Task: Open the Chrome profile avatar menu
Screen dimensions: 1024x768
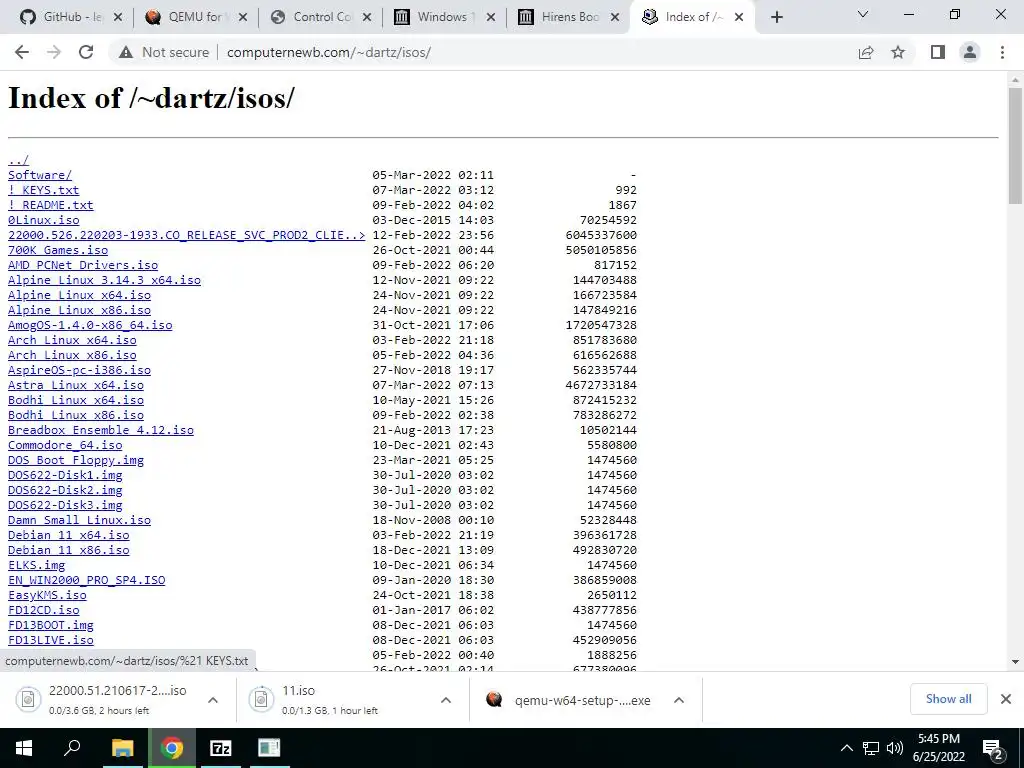Action: coord(970,52)
